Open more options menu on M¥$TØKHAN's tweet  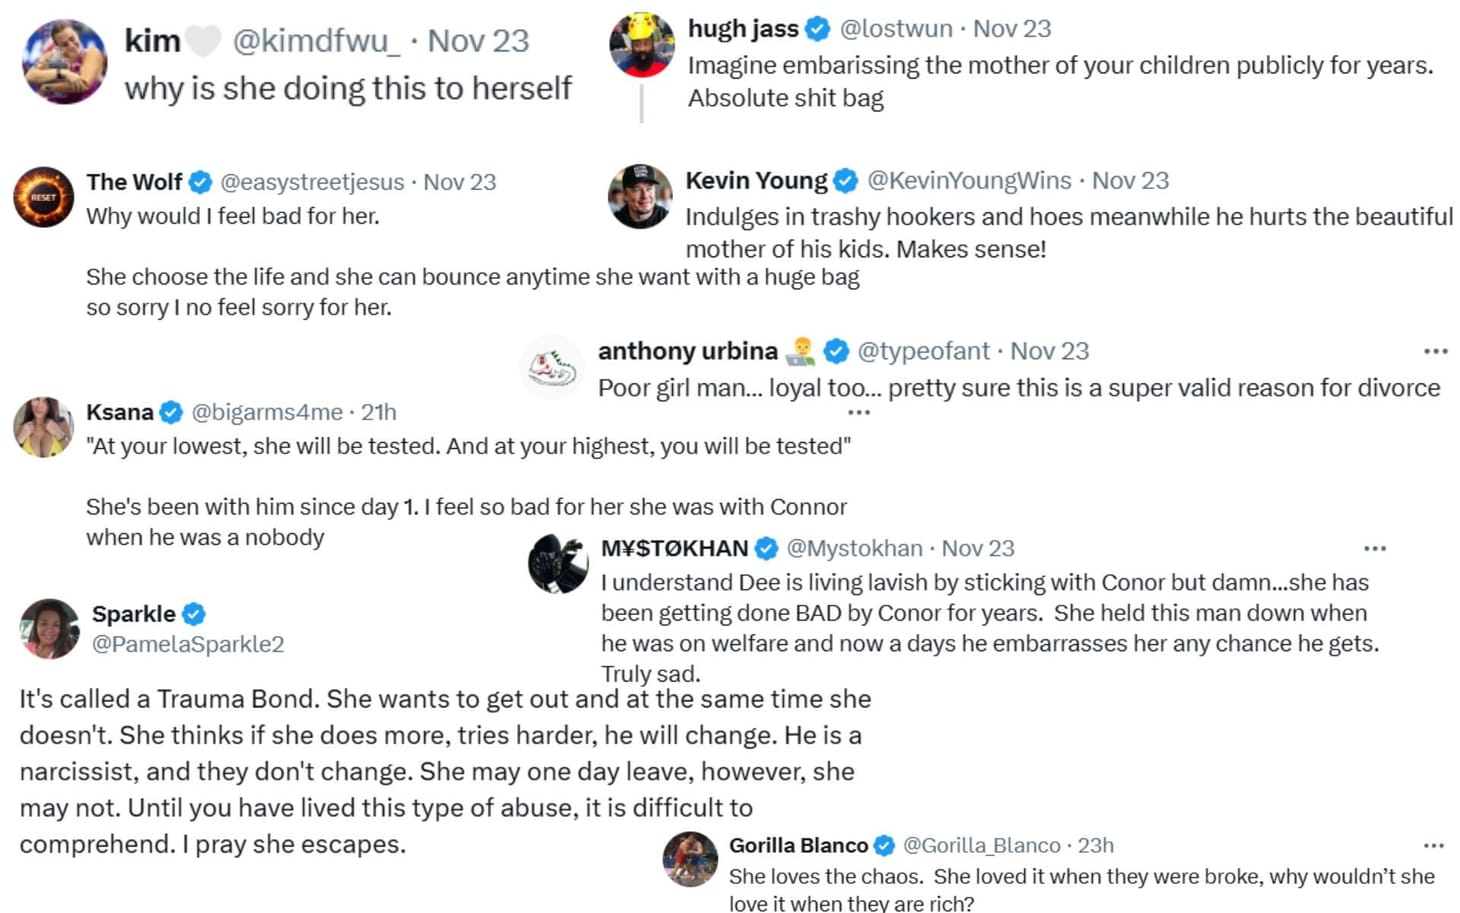[x=1375, y=548]
